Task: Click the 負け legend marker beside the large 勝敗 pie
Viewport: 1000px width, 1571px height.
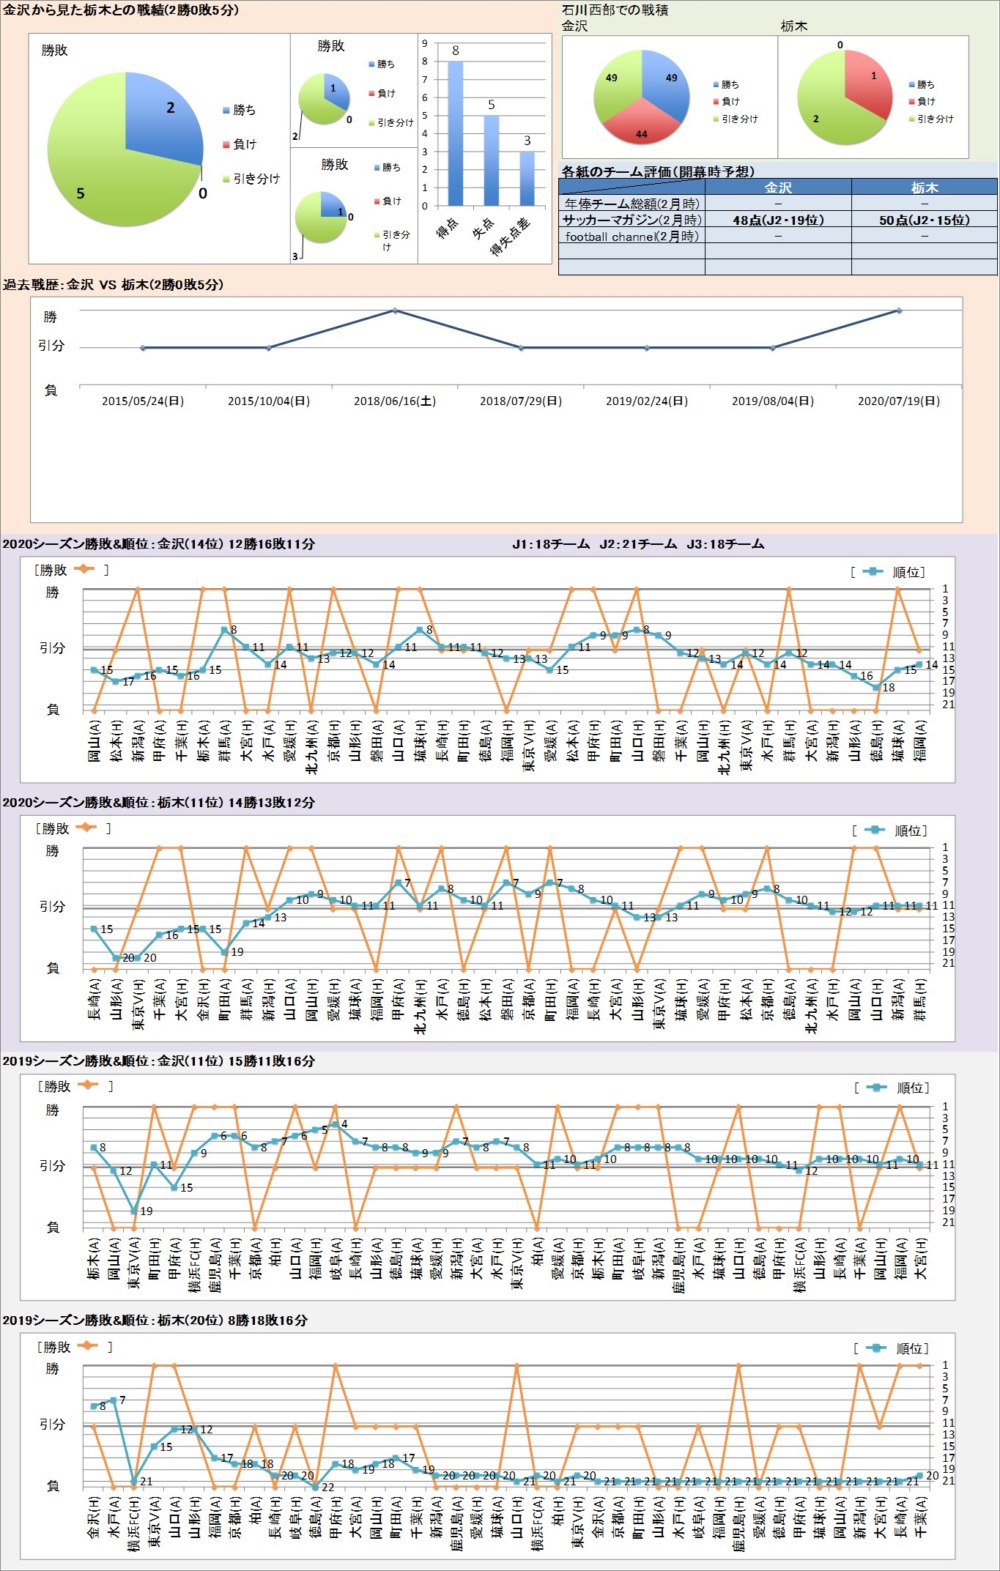Action: click(x=226, y=145)
